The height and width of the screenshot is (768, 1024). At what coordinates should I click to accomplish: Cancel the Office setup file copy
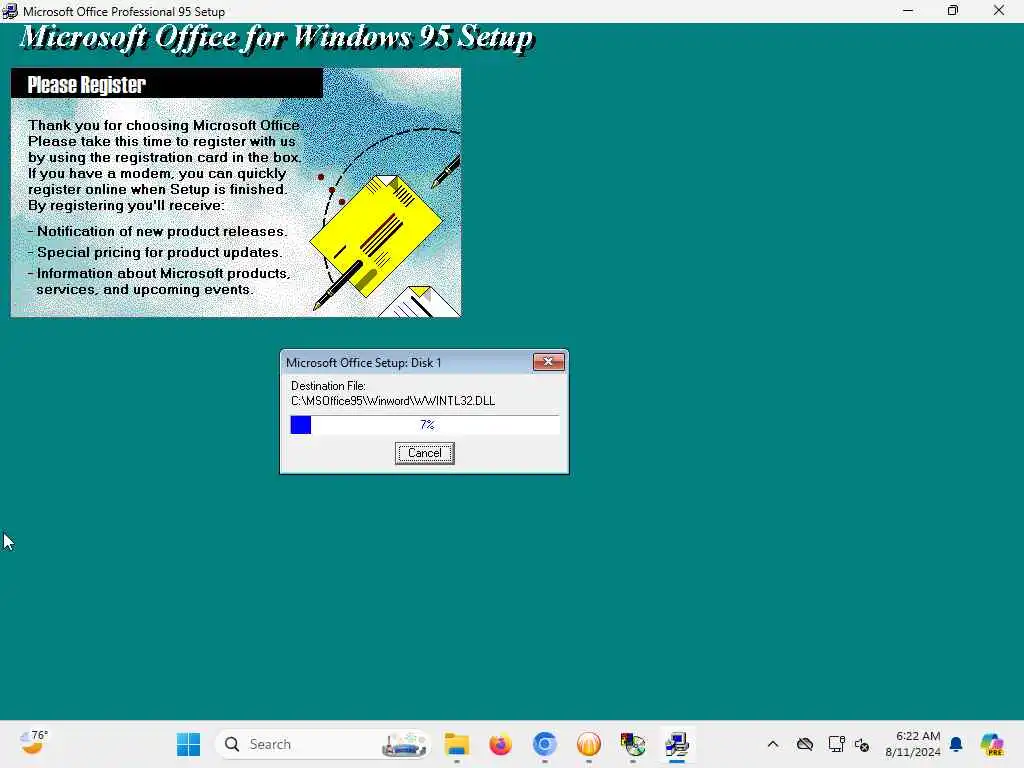(424, 453)
